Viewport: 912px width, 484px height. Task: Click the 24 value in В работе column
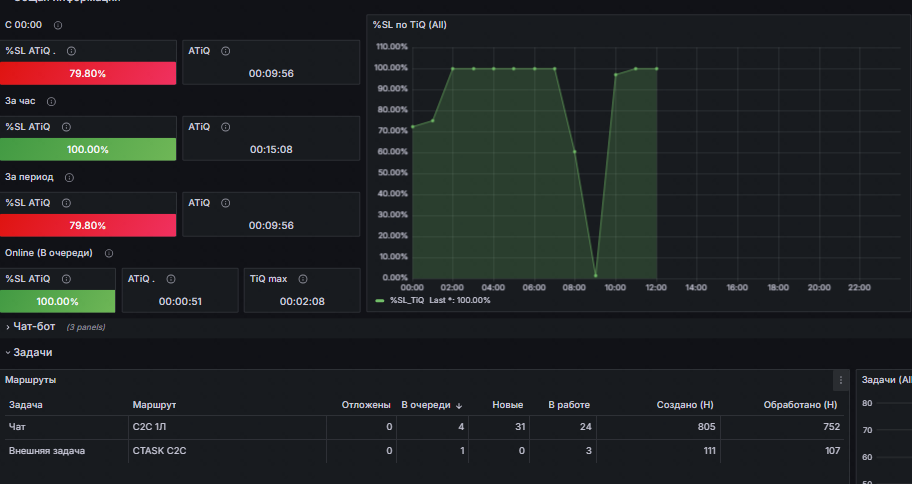(586, 427)
